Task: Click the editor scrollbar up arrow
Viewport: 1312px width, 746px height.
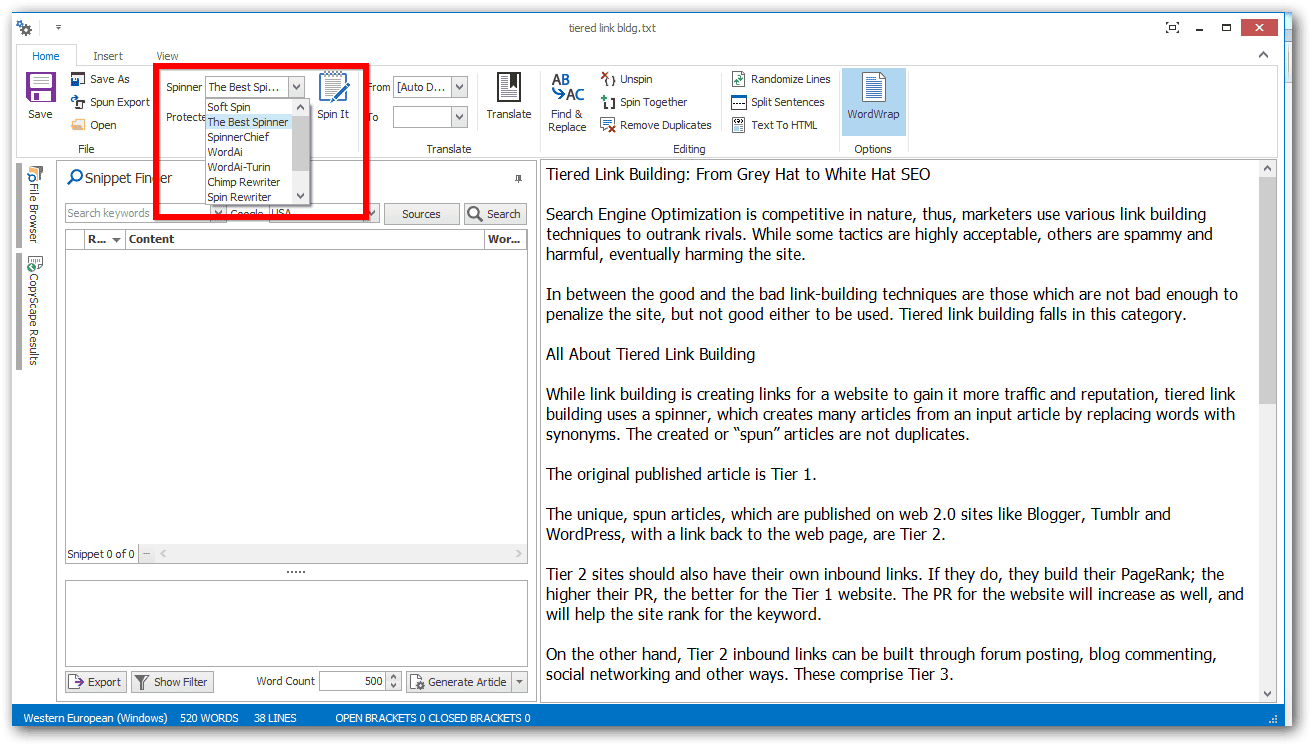Action: (1268, 169)
